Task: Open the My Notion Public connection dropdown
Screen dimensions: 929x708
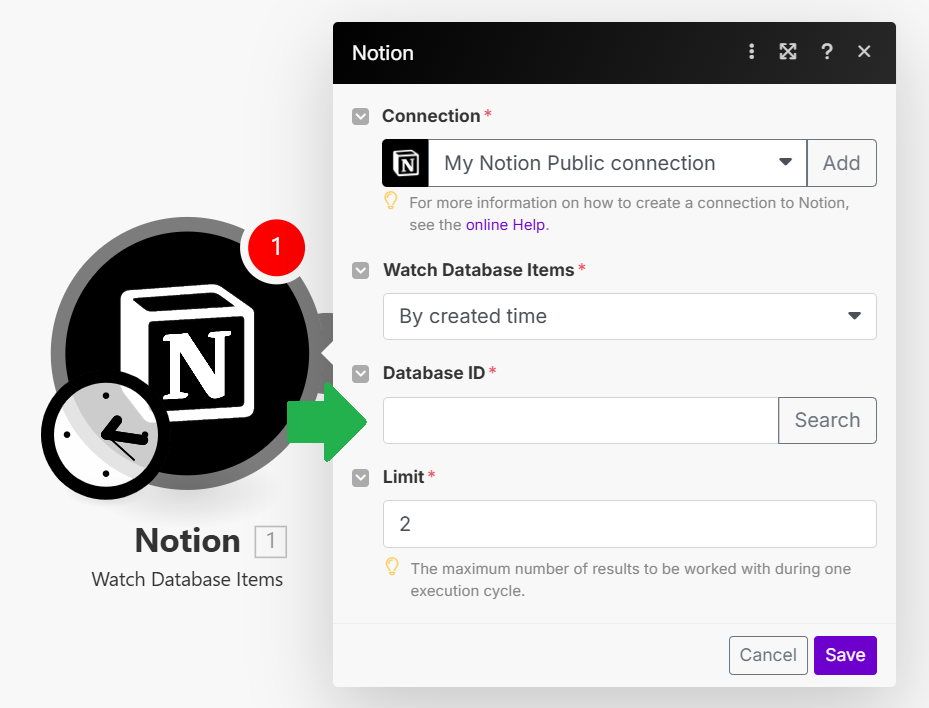Action: (617, 163)
